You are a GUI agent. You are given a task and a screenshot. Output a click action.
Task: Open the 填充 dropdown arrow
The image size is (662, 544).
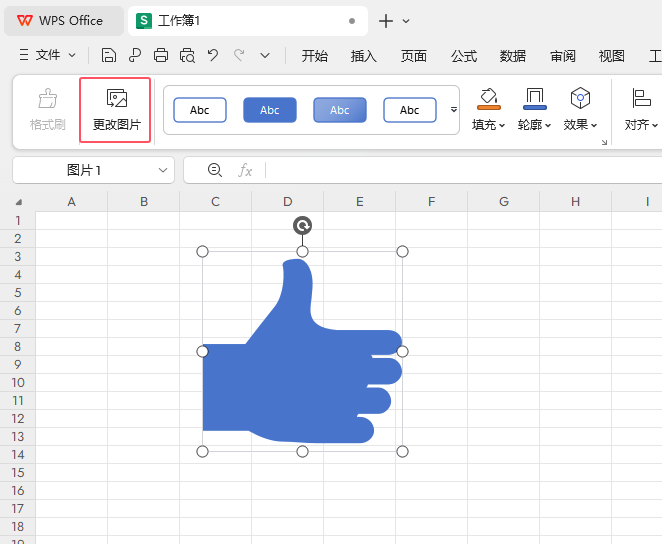[502, 125]
